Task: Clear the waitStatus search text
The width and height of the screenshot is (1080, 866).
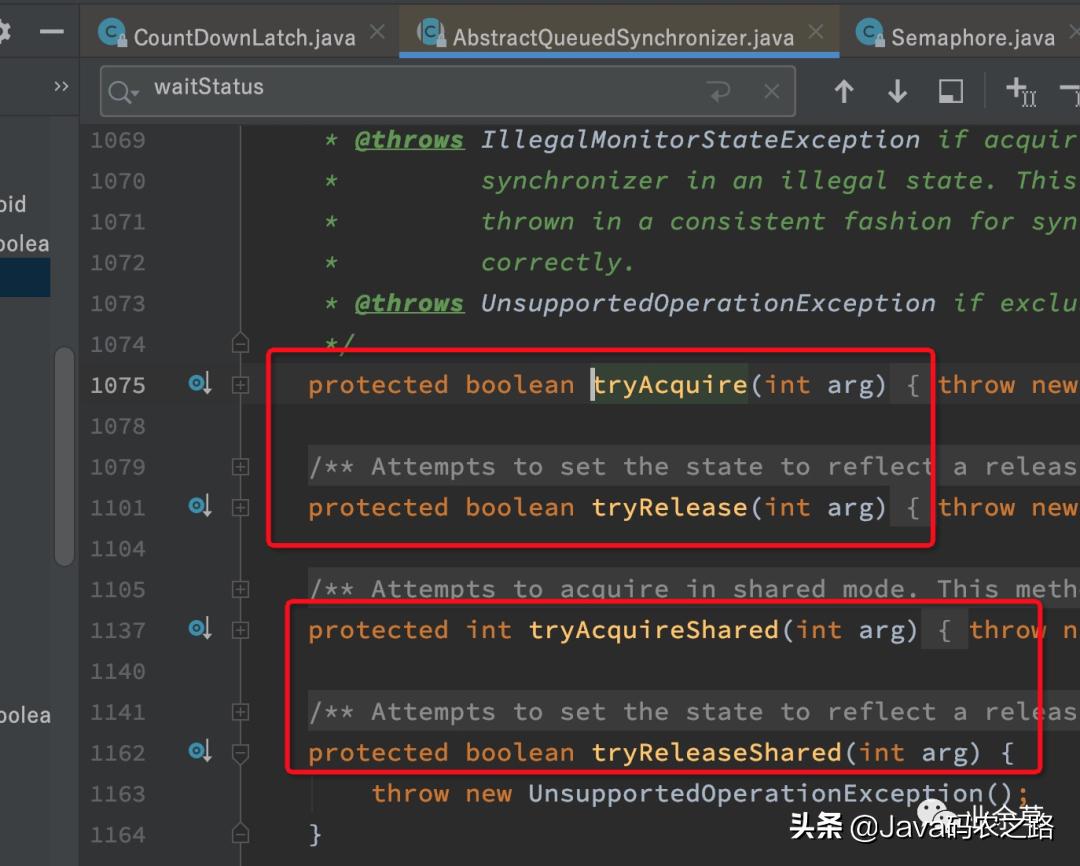Action: (771, 90)
